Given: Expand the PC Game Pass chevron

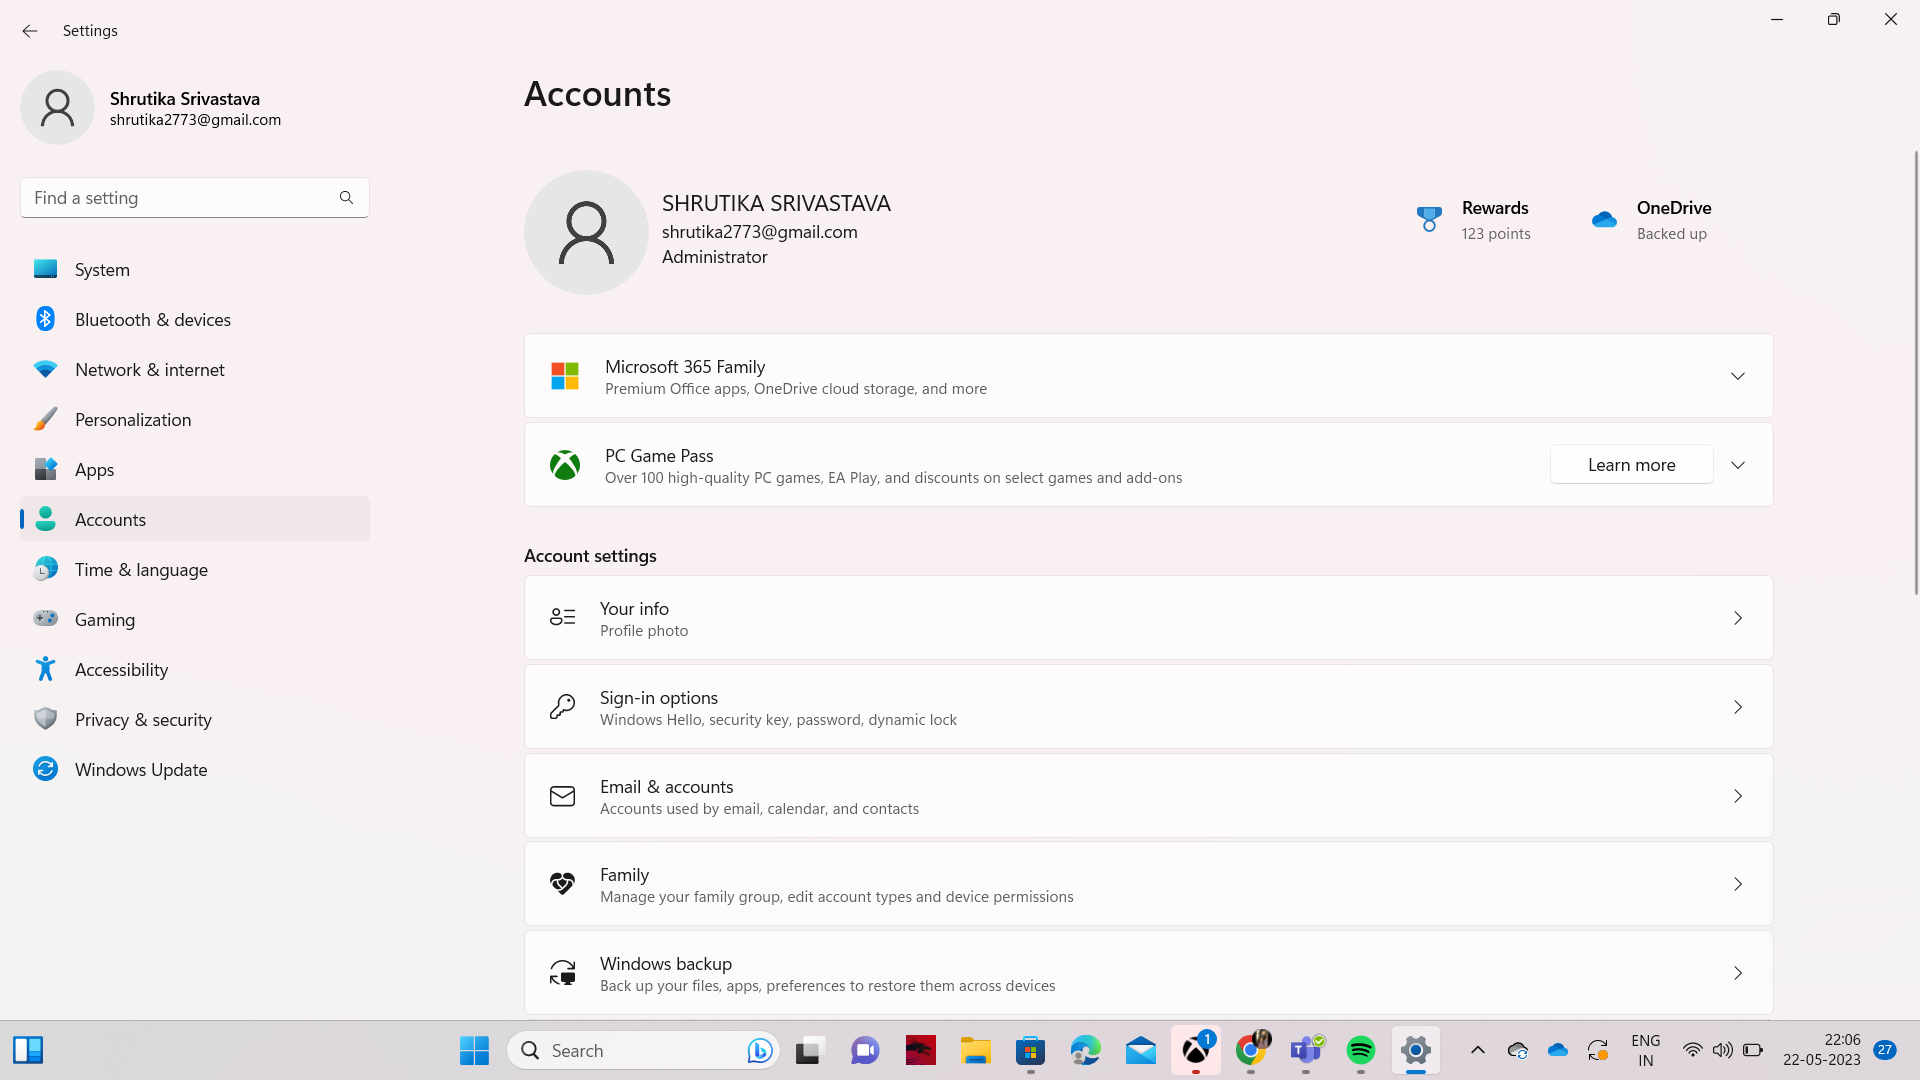Looking at the screenshot, I should point(1737,465).
